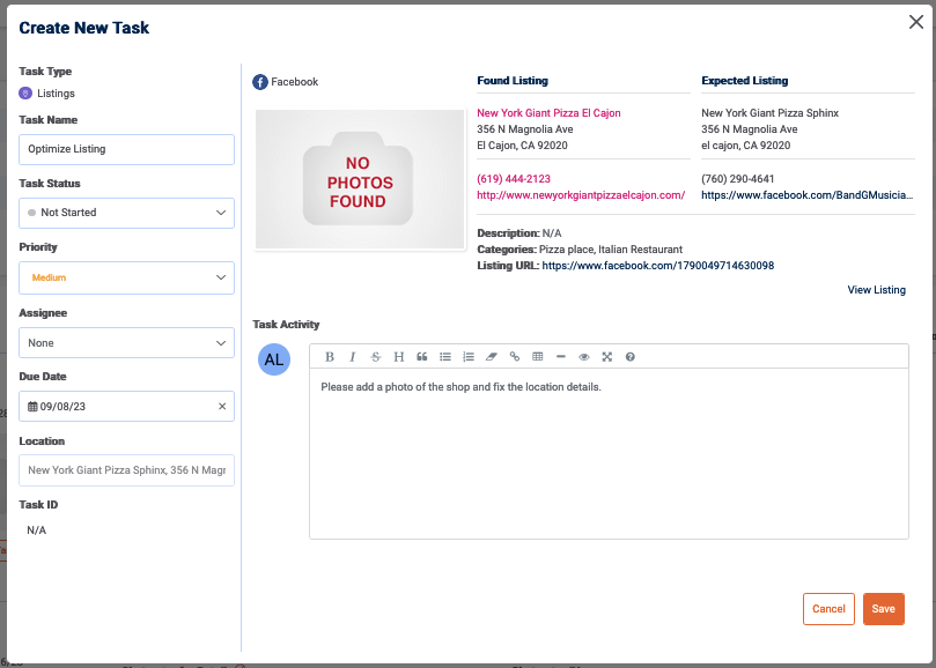Insert a block quote

pyautogui.click(x=422, y=357)
